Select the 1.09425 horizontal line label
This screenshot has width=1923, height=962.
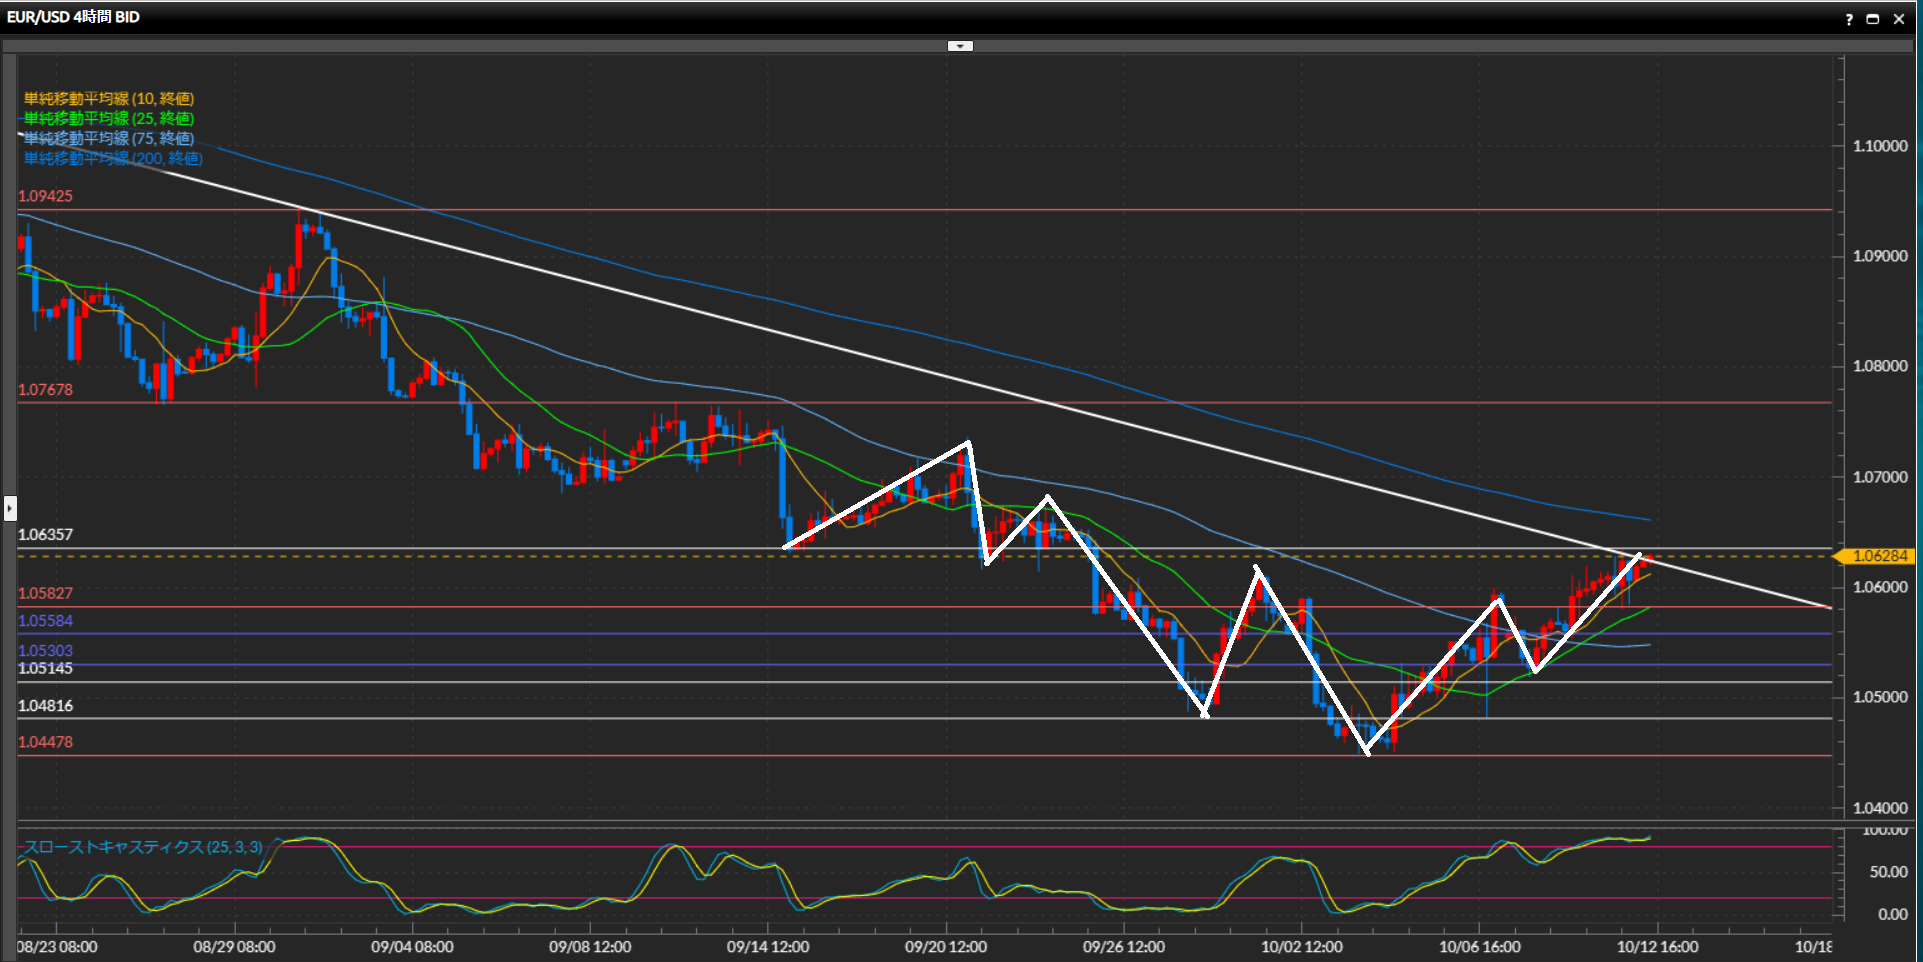tap(45, 196)
